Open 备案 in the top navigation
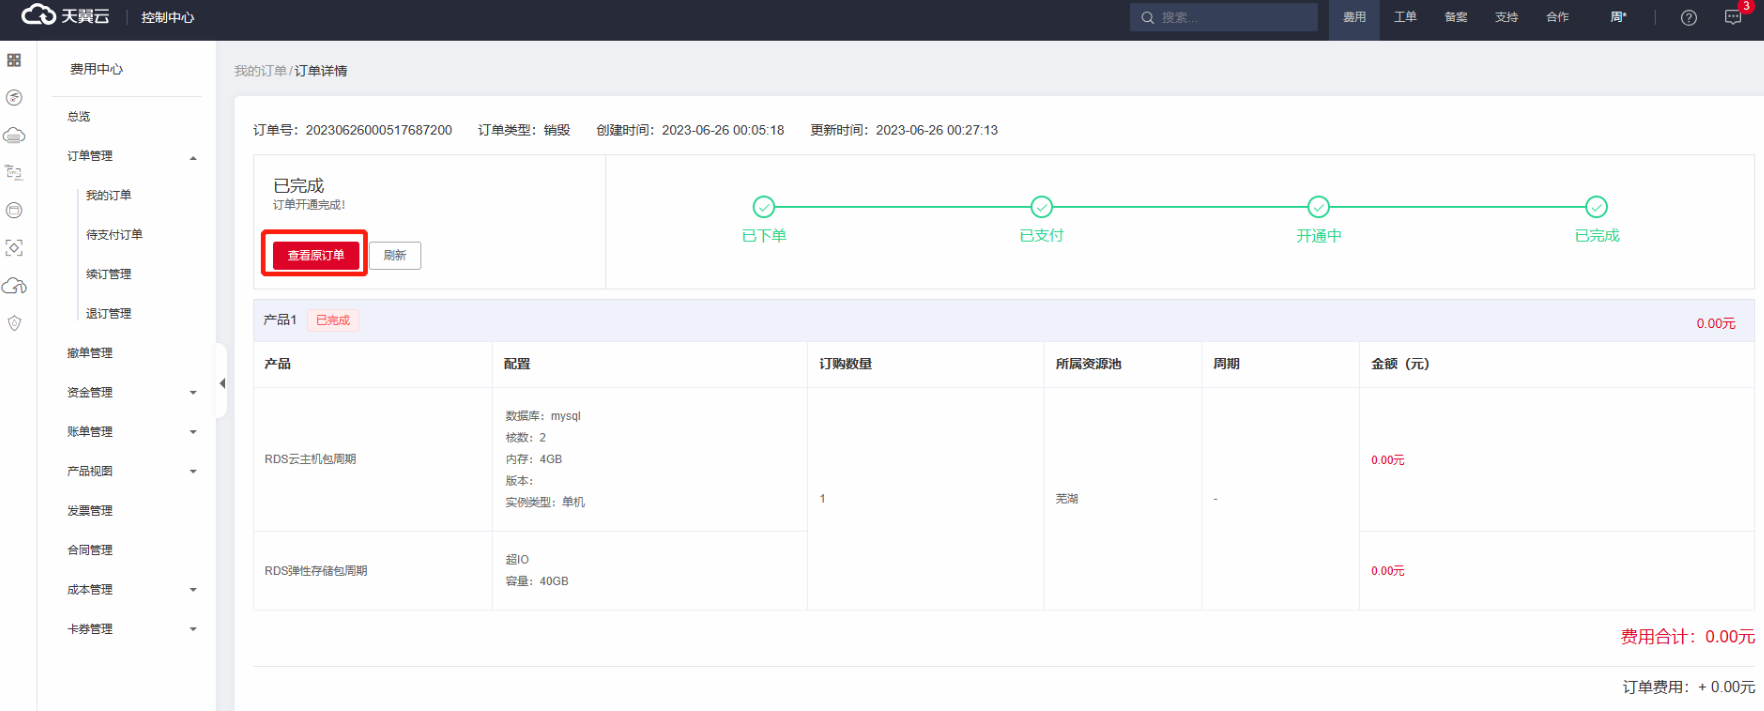The image size is (1764, 711). [1456, 17]
